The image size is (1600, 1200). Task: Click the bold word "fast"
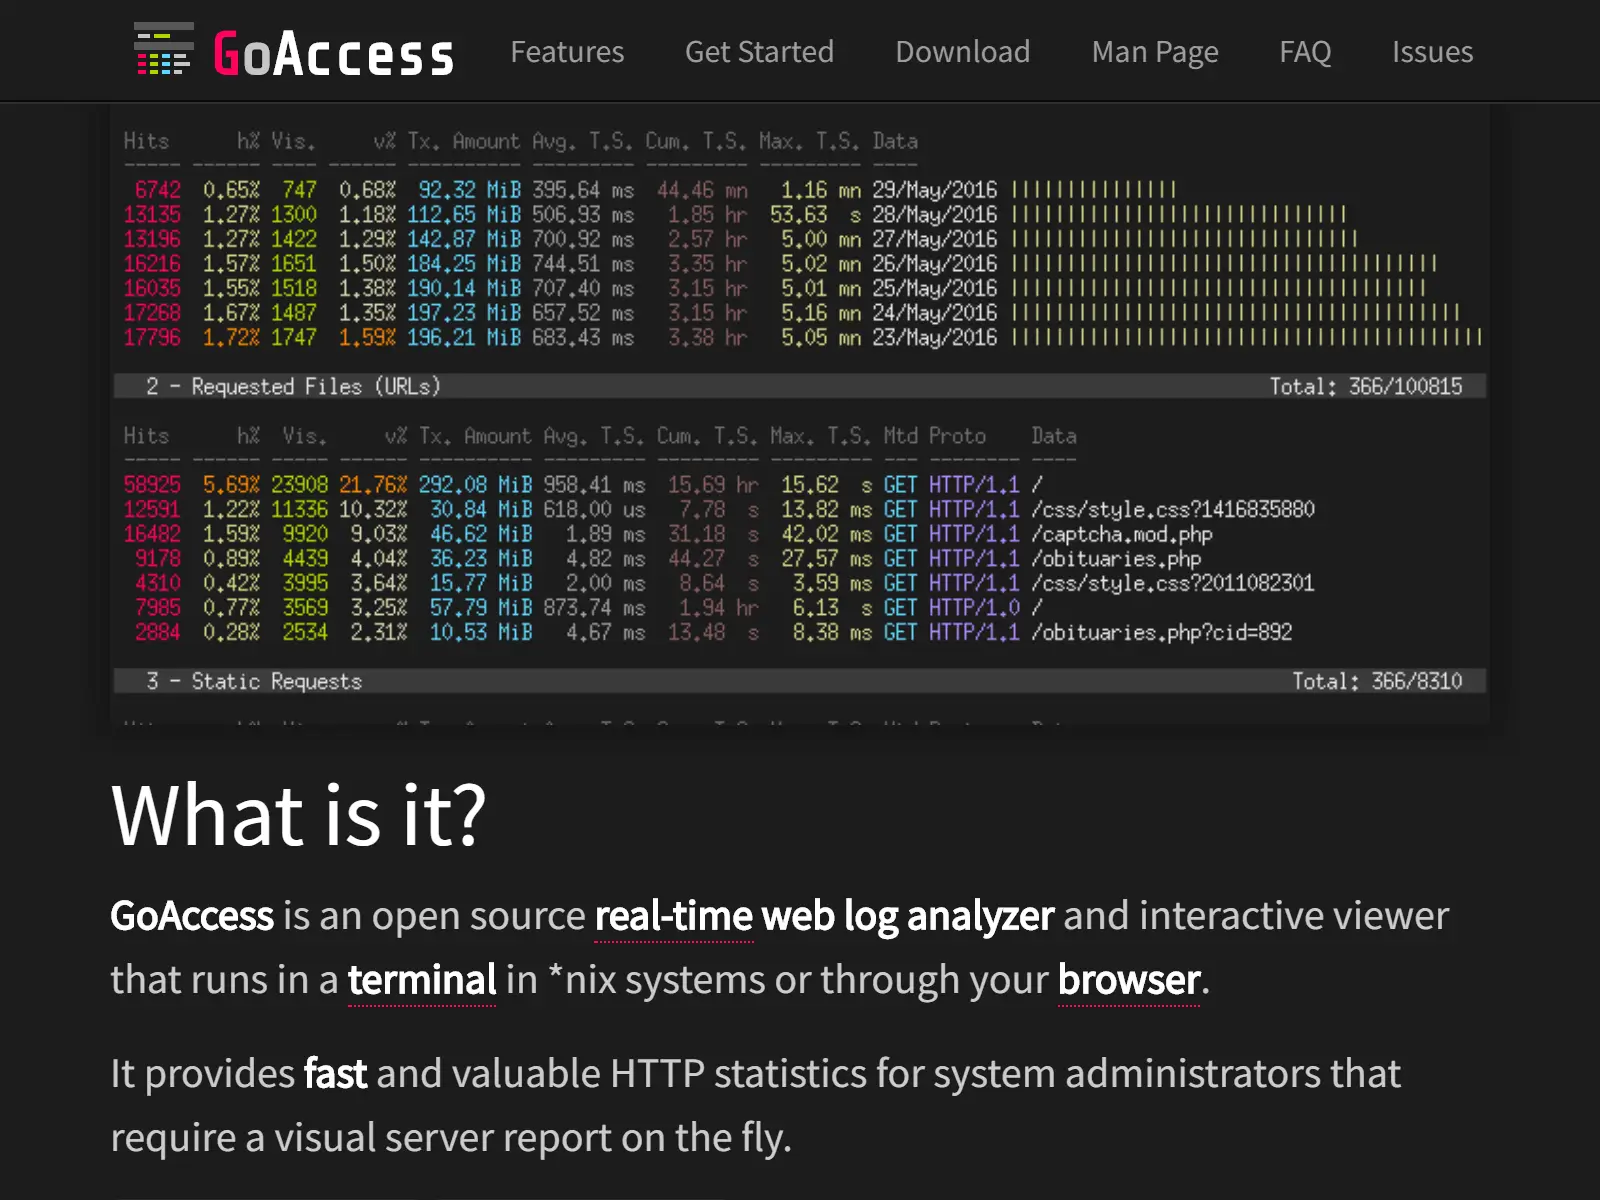[336, 1074]
